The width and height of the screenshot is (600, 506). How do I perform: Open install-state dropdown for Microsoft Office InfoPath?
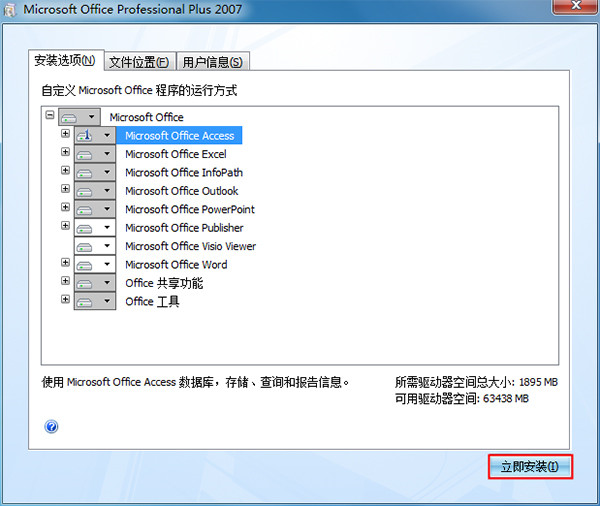tap(95, 172)
